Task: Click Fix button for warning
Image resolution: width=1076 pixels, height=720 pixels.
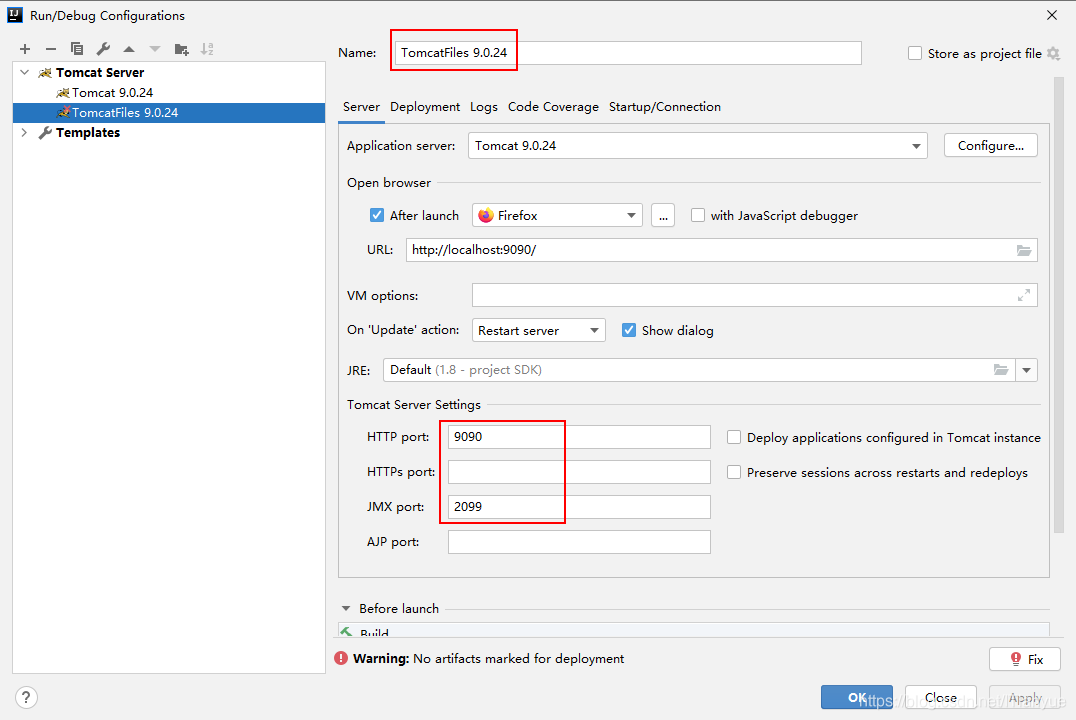Action: point(1025,659)
